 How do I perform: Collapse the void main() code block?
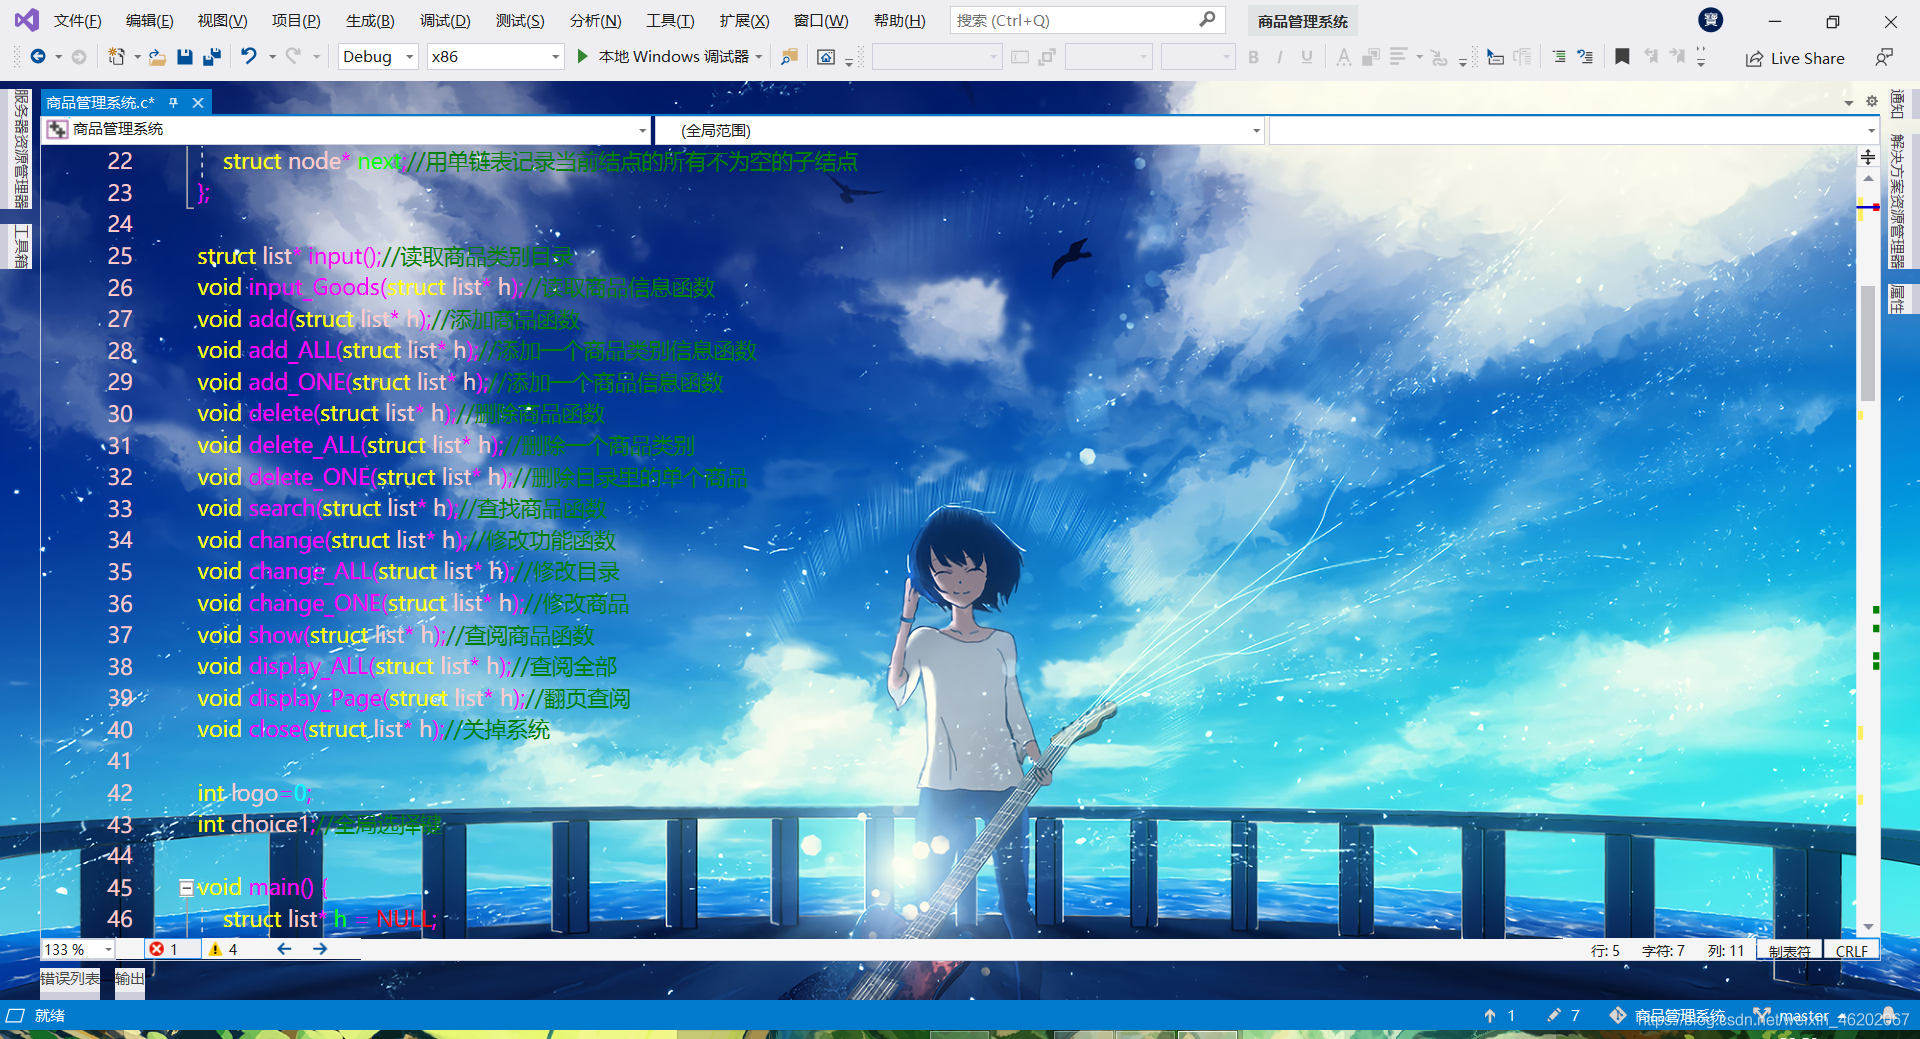click(x=186, y=887)
